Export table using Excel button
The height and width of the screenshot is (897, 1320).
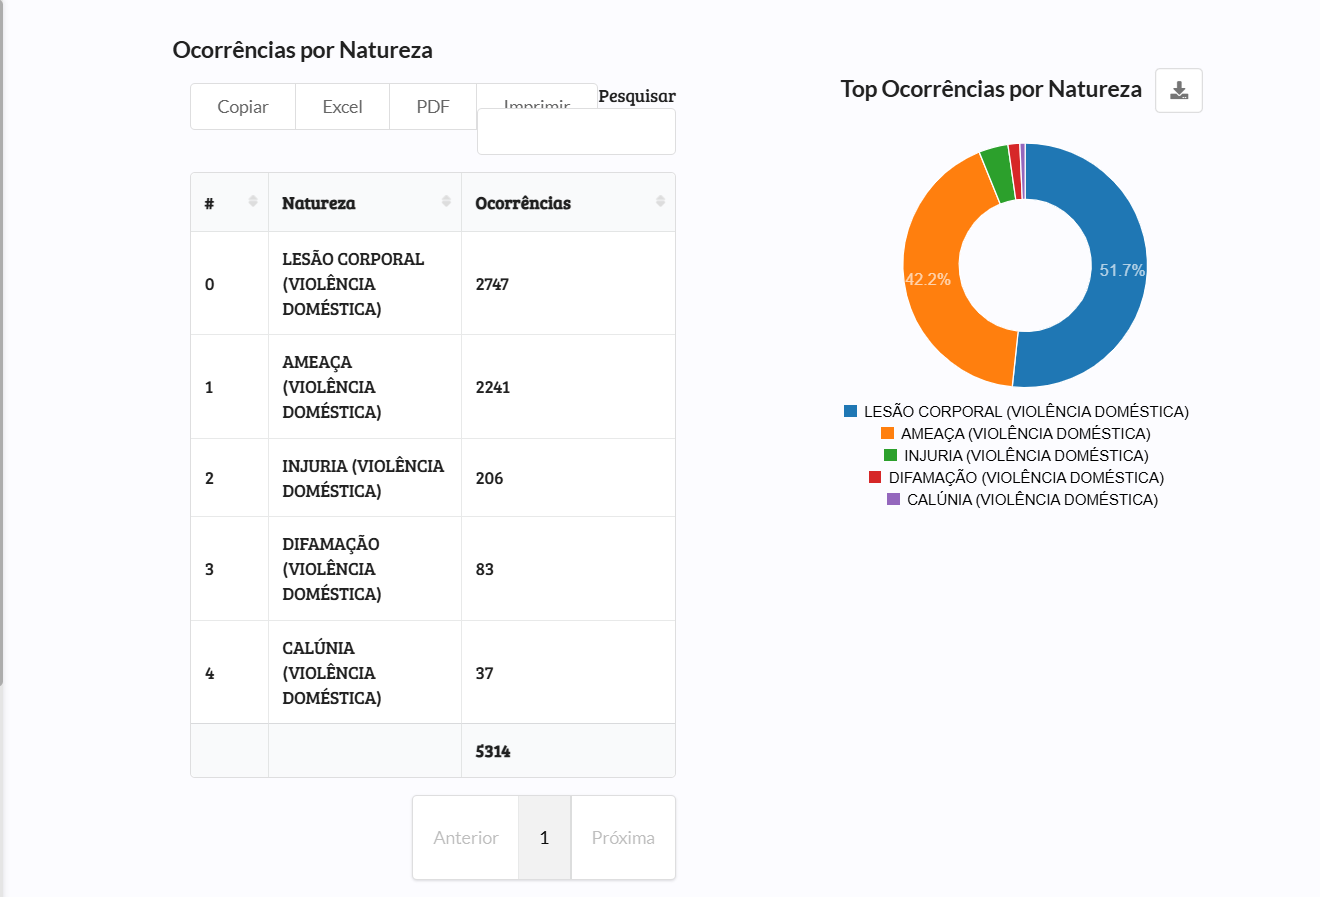coord(342,107)
